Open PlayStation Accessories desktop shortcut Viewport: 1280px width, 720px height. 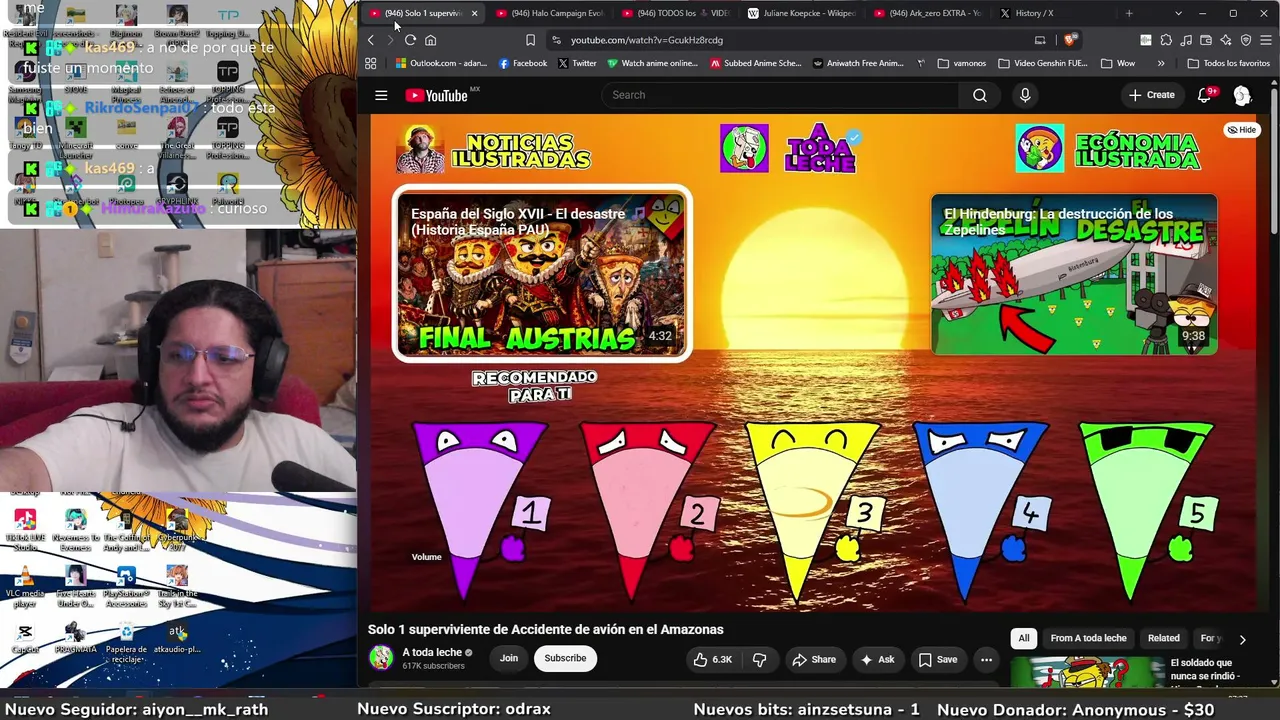point(126,587)
